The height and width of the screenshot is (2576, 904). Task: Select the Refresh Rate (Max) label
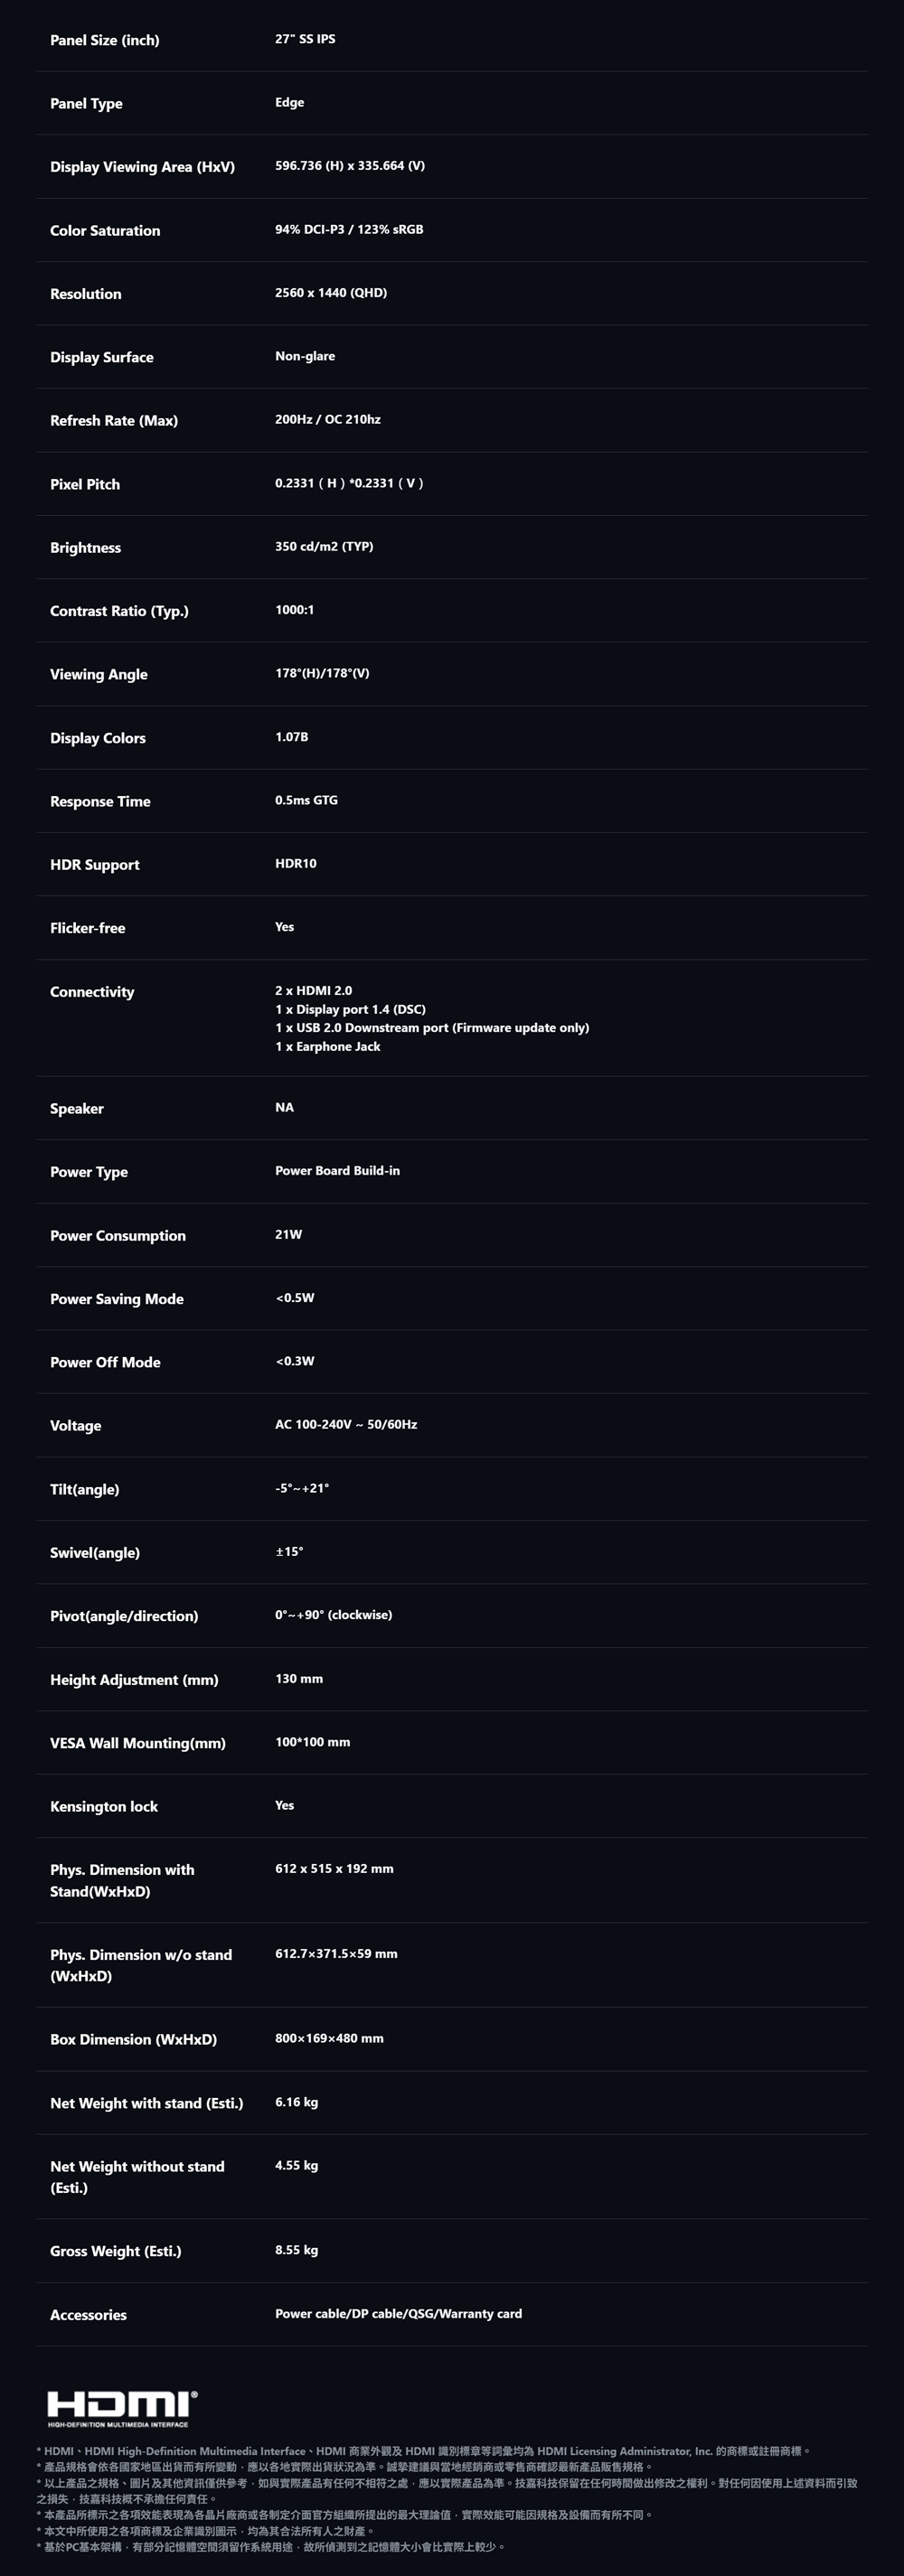pos(114,421)
